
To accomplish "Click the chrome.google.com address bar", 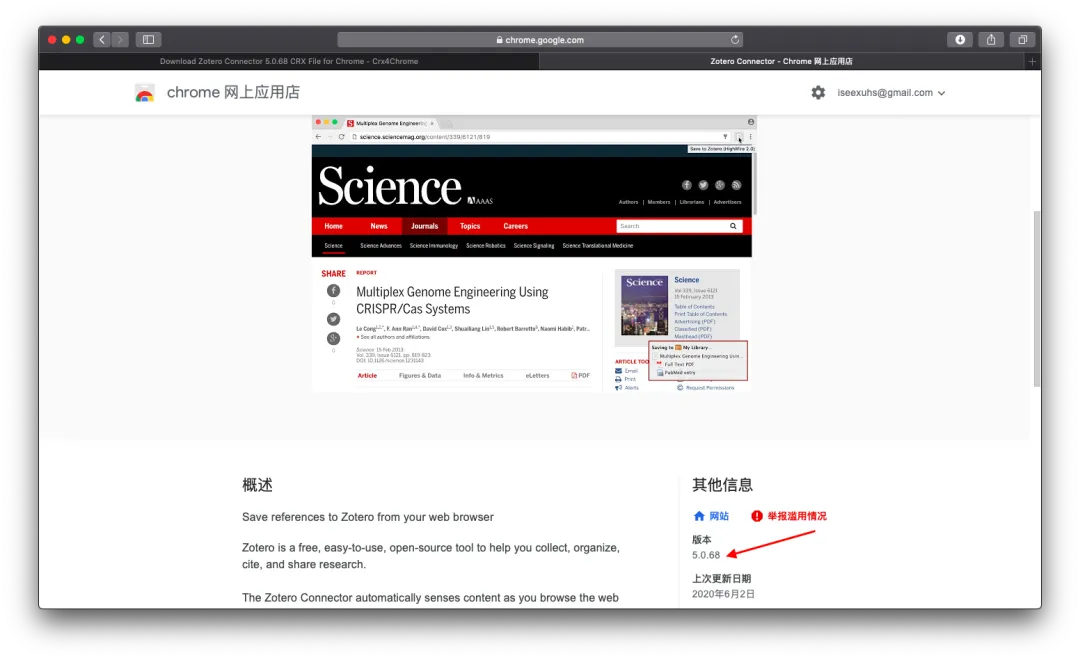I will tap(540, 40).
